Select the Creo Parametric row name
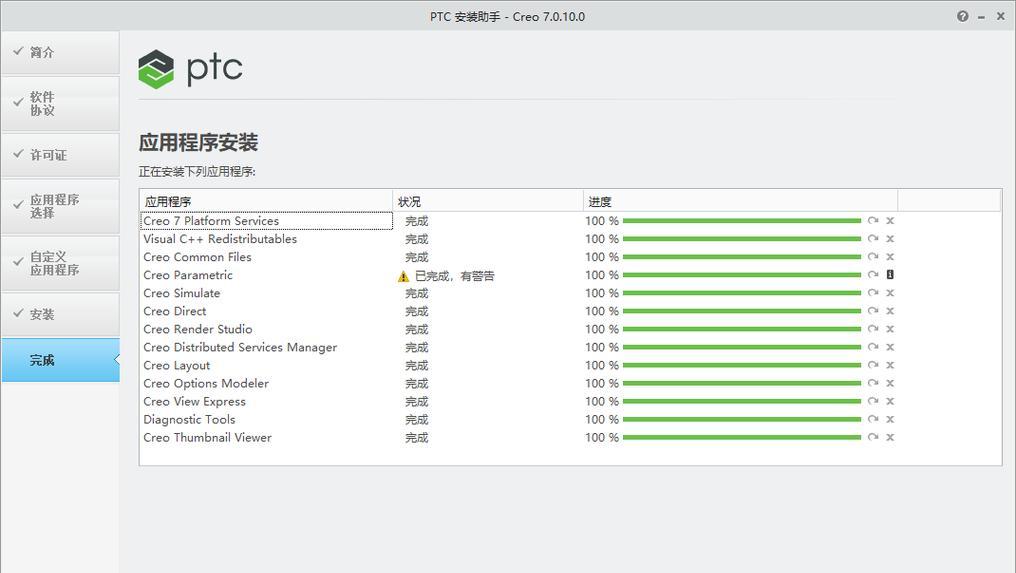The image size is (1016, 573). (x=188, y=275)
